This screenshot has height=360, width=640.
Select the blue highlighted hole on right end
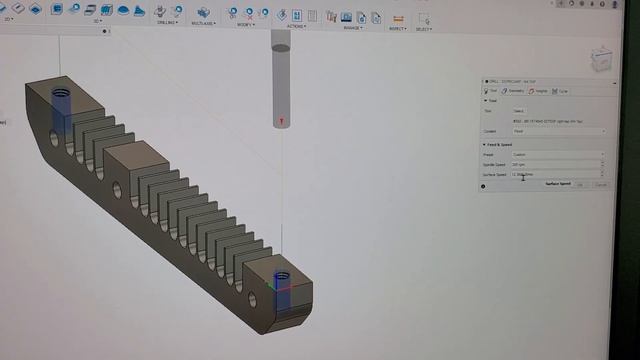click(x=282, y=292)
